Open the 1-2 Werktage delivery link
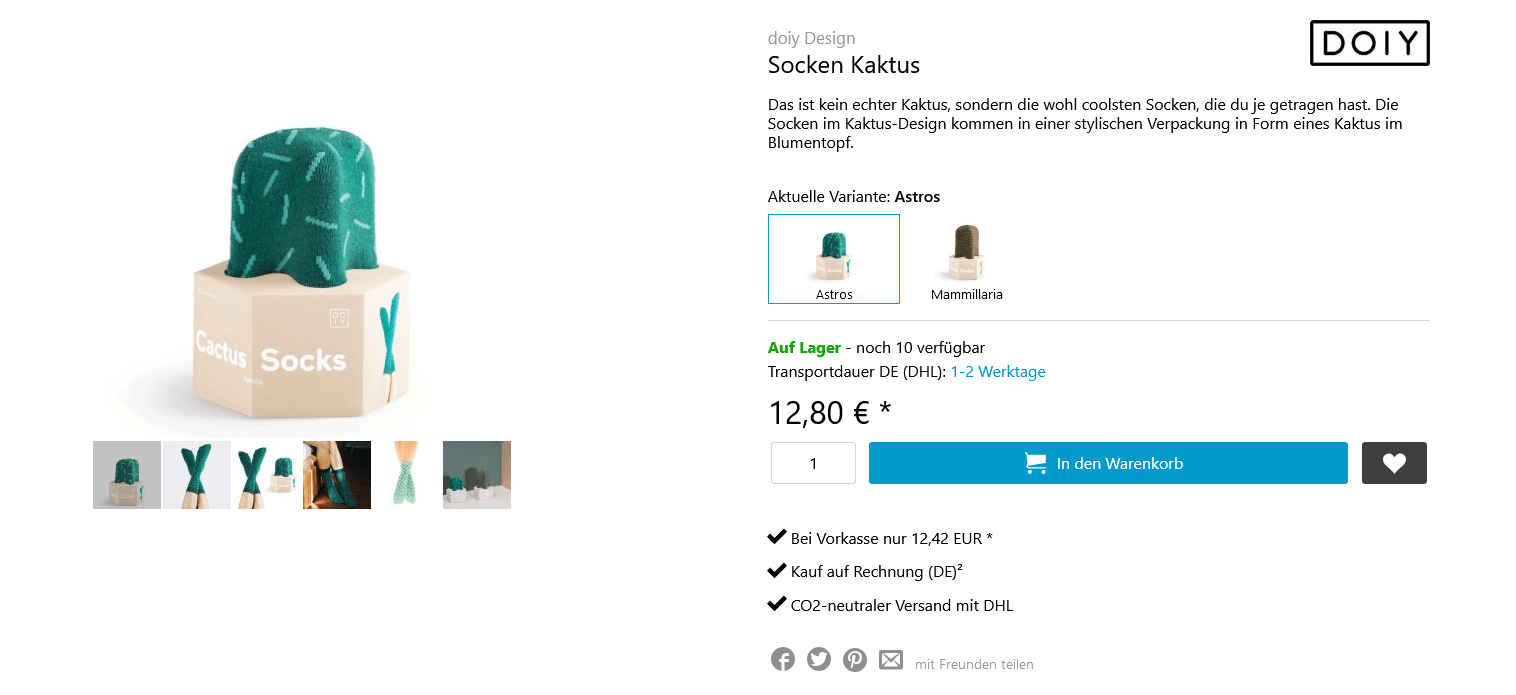The height and width of the screenshot is (695, 1516). pyautogui.click(x=998, y=372)
